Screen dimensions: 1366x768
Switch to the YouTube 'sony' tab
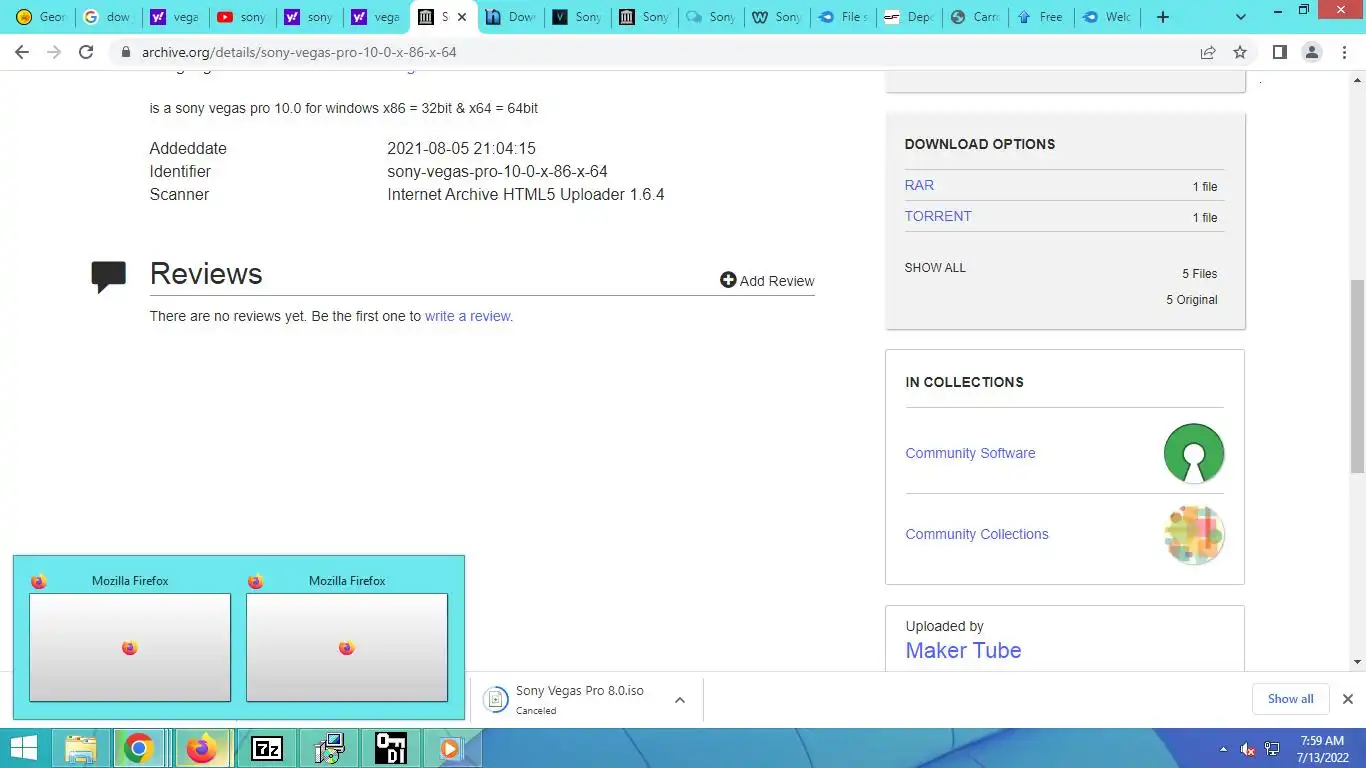click(241, 17)
